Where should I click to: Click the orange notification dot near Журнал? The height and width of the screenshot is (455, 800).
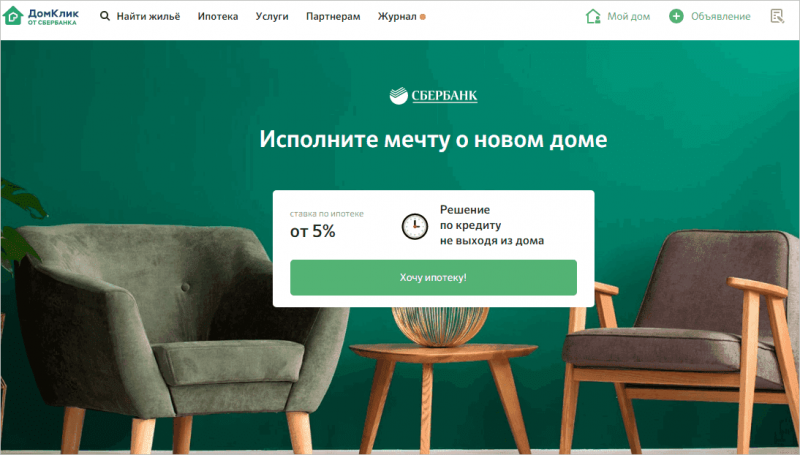point(422,17)
